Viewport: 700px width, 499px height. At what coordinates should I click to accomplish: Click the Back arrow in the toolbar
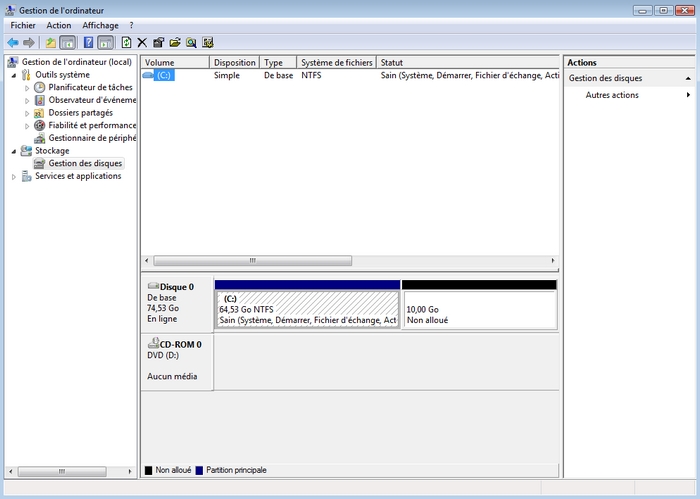[x=12, y=43]
